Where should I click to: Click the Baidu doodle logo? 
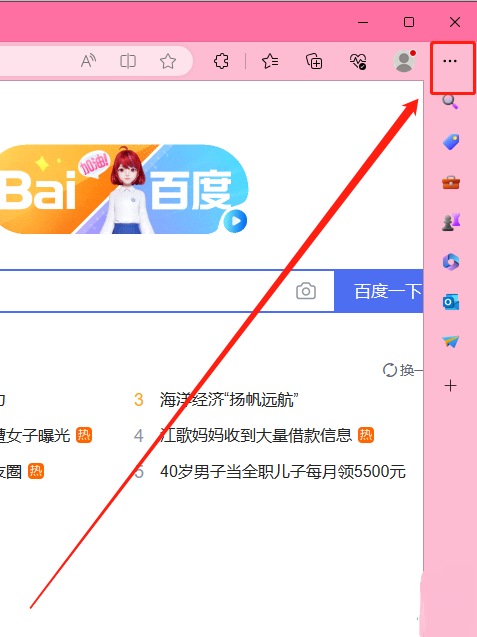pos(124,189)
